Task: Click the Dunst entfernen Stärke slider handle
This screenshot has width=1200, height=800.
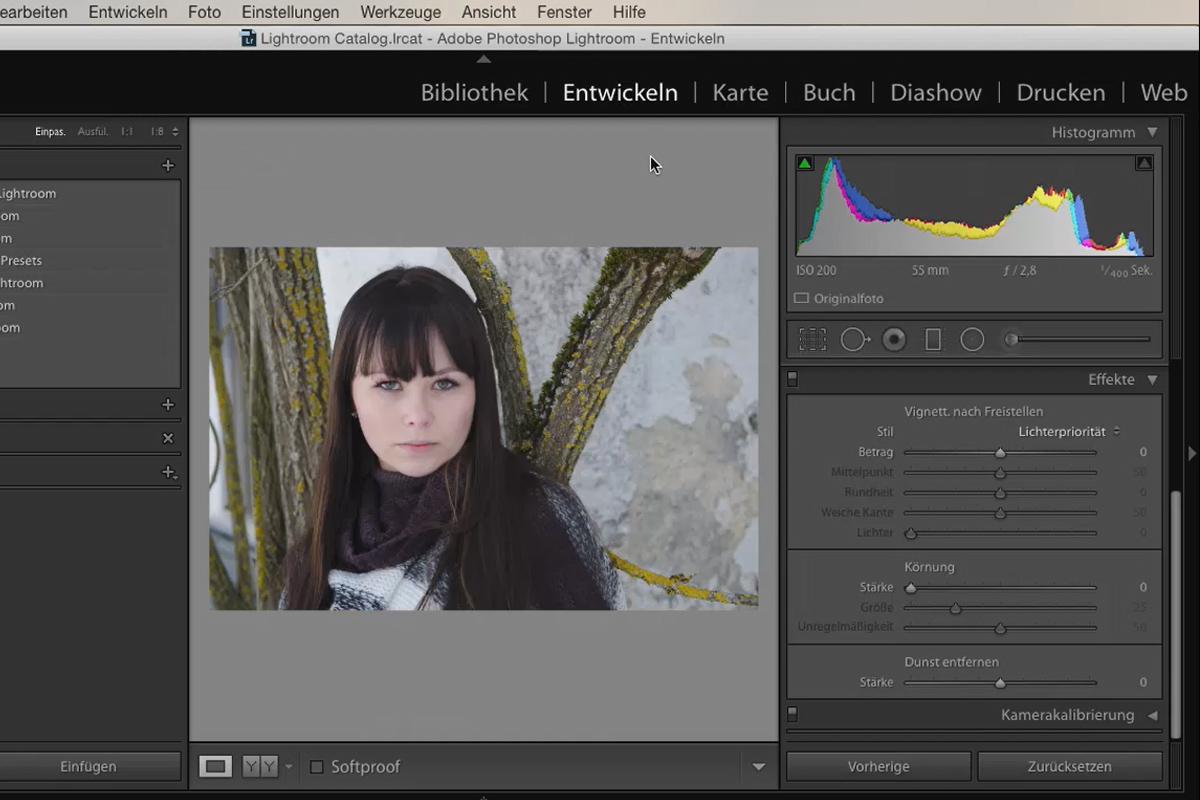Action: pyautogui.click(x=1000, y=683)
